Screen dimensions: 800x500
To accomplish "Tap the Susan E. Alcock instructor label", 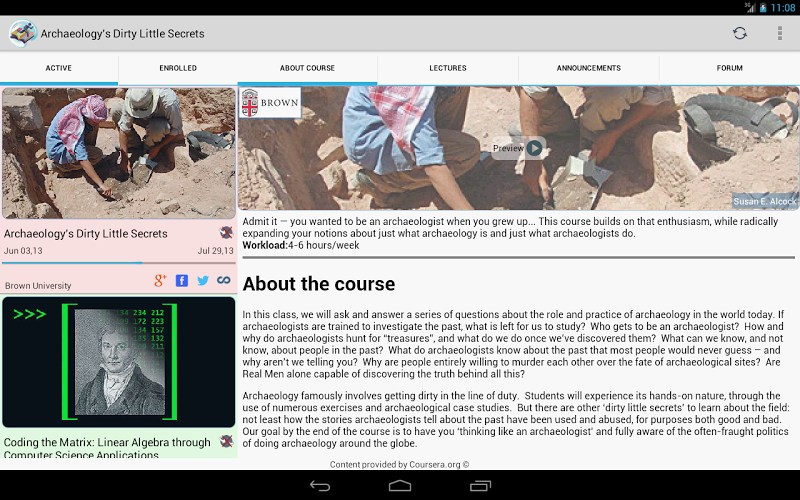I will click(764, 201).
